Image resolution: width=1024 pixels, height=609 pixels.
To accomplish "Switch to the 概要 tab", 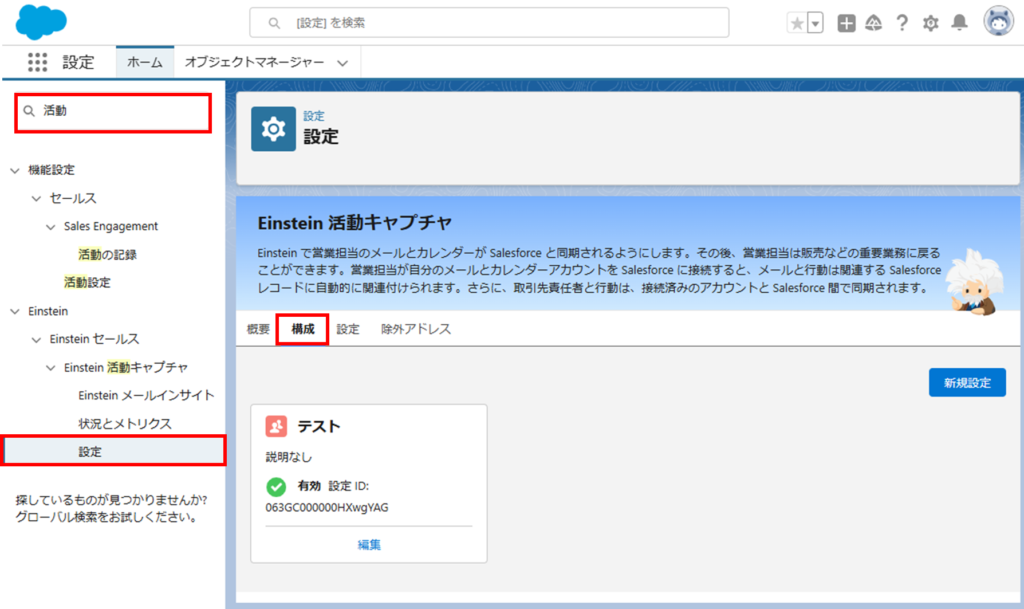I will click(258, 329).
